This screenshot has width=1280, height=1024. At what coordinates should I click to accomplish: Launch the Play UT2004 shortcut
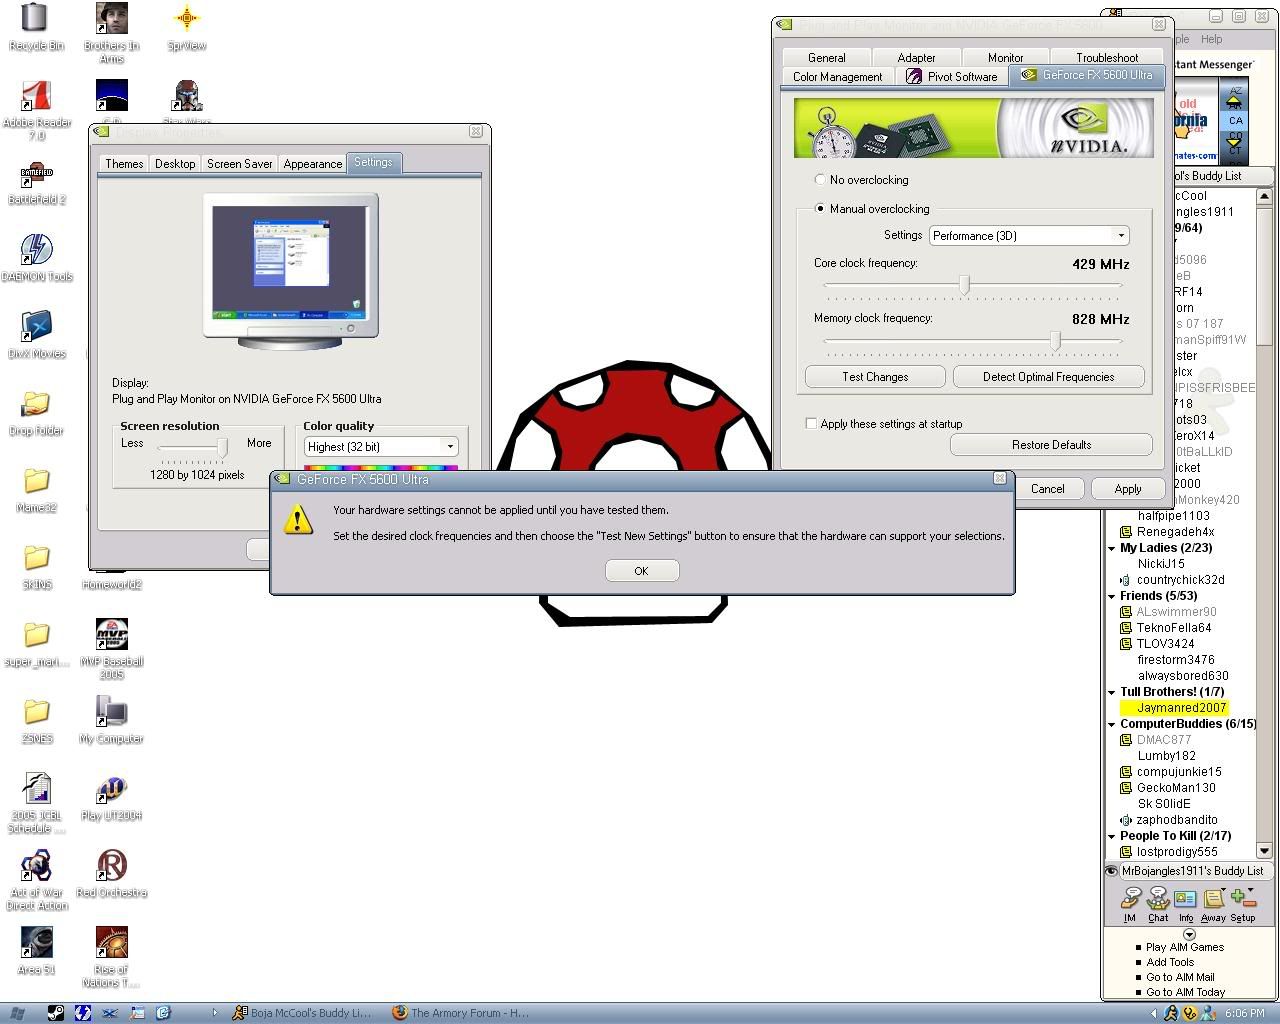(x=111, y=796)
